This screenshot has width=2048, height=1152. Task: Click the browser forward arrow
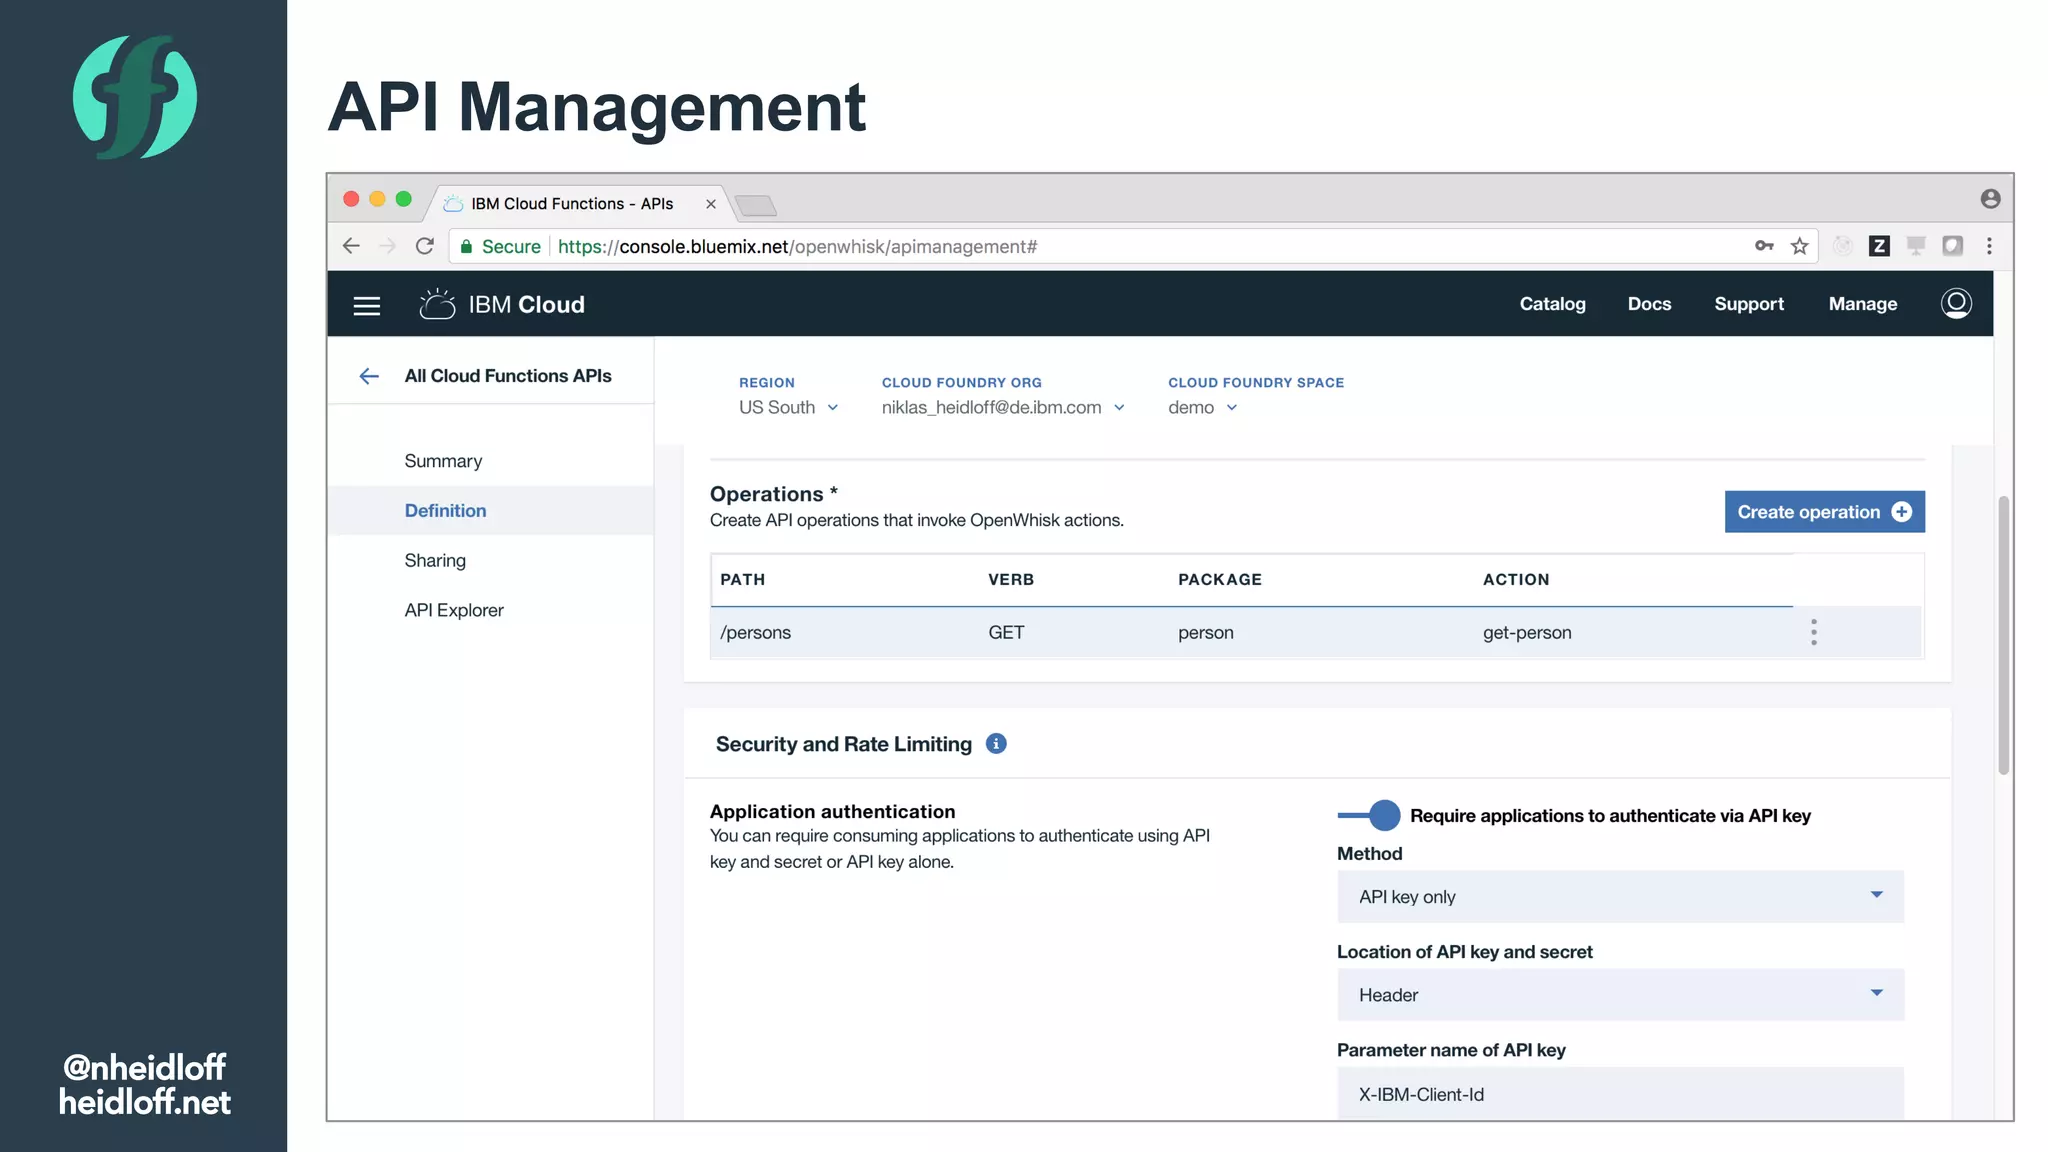pyautogui.click(x=388, y=246)
